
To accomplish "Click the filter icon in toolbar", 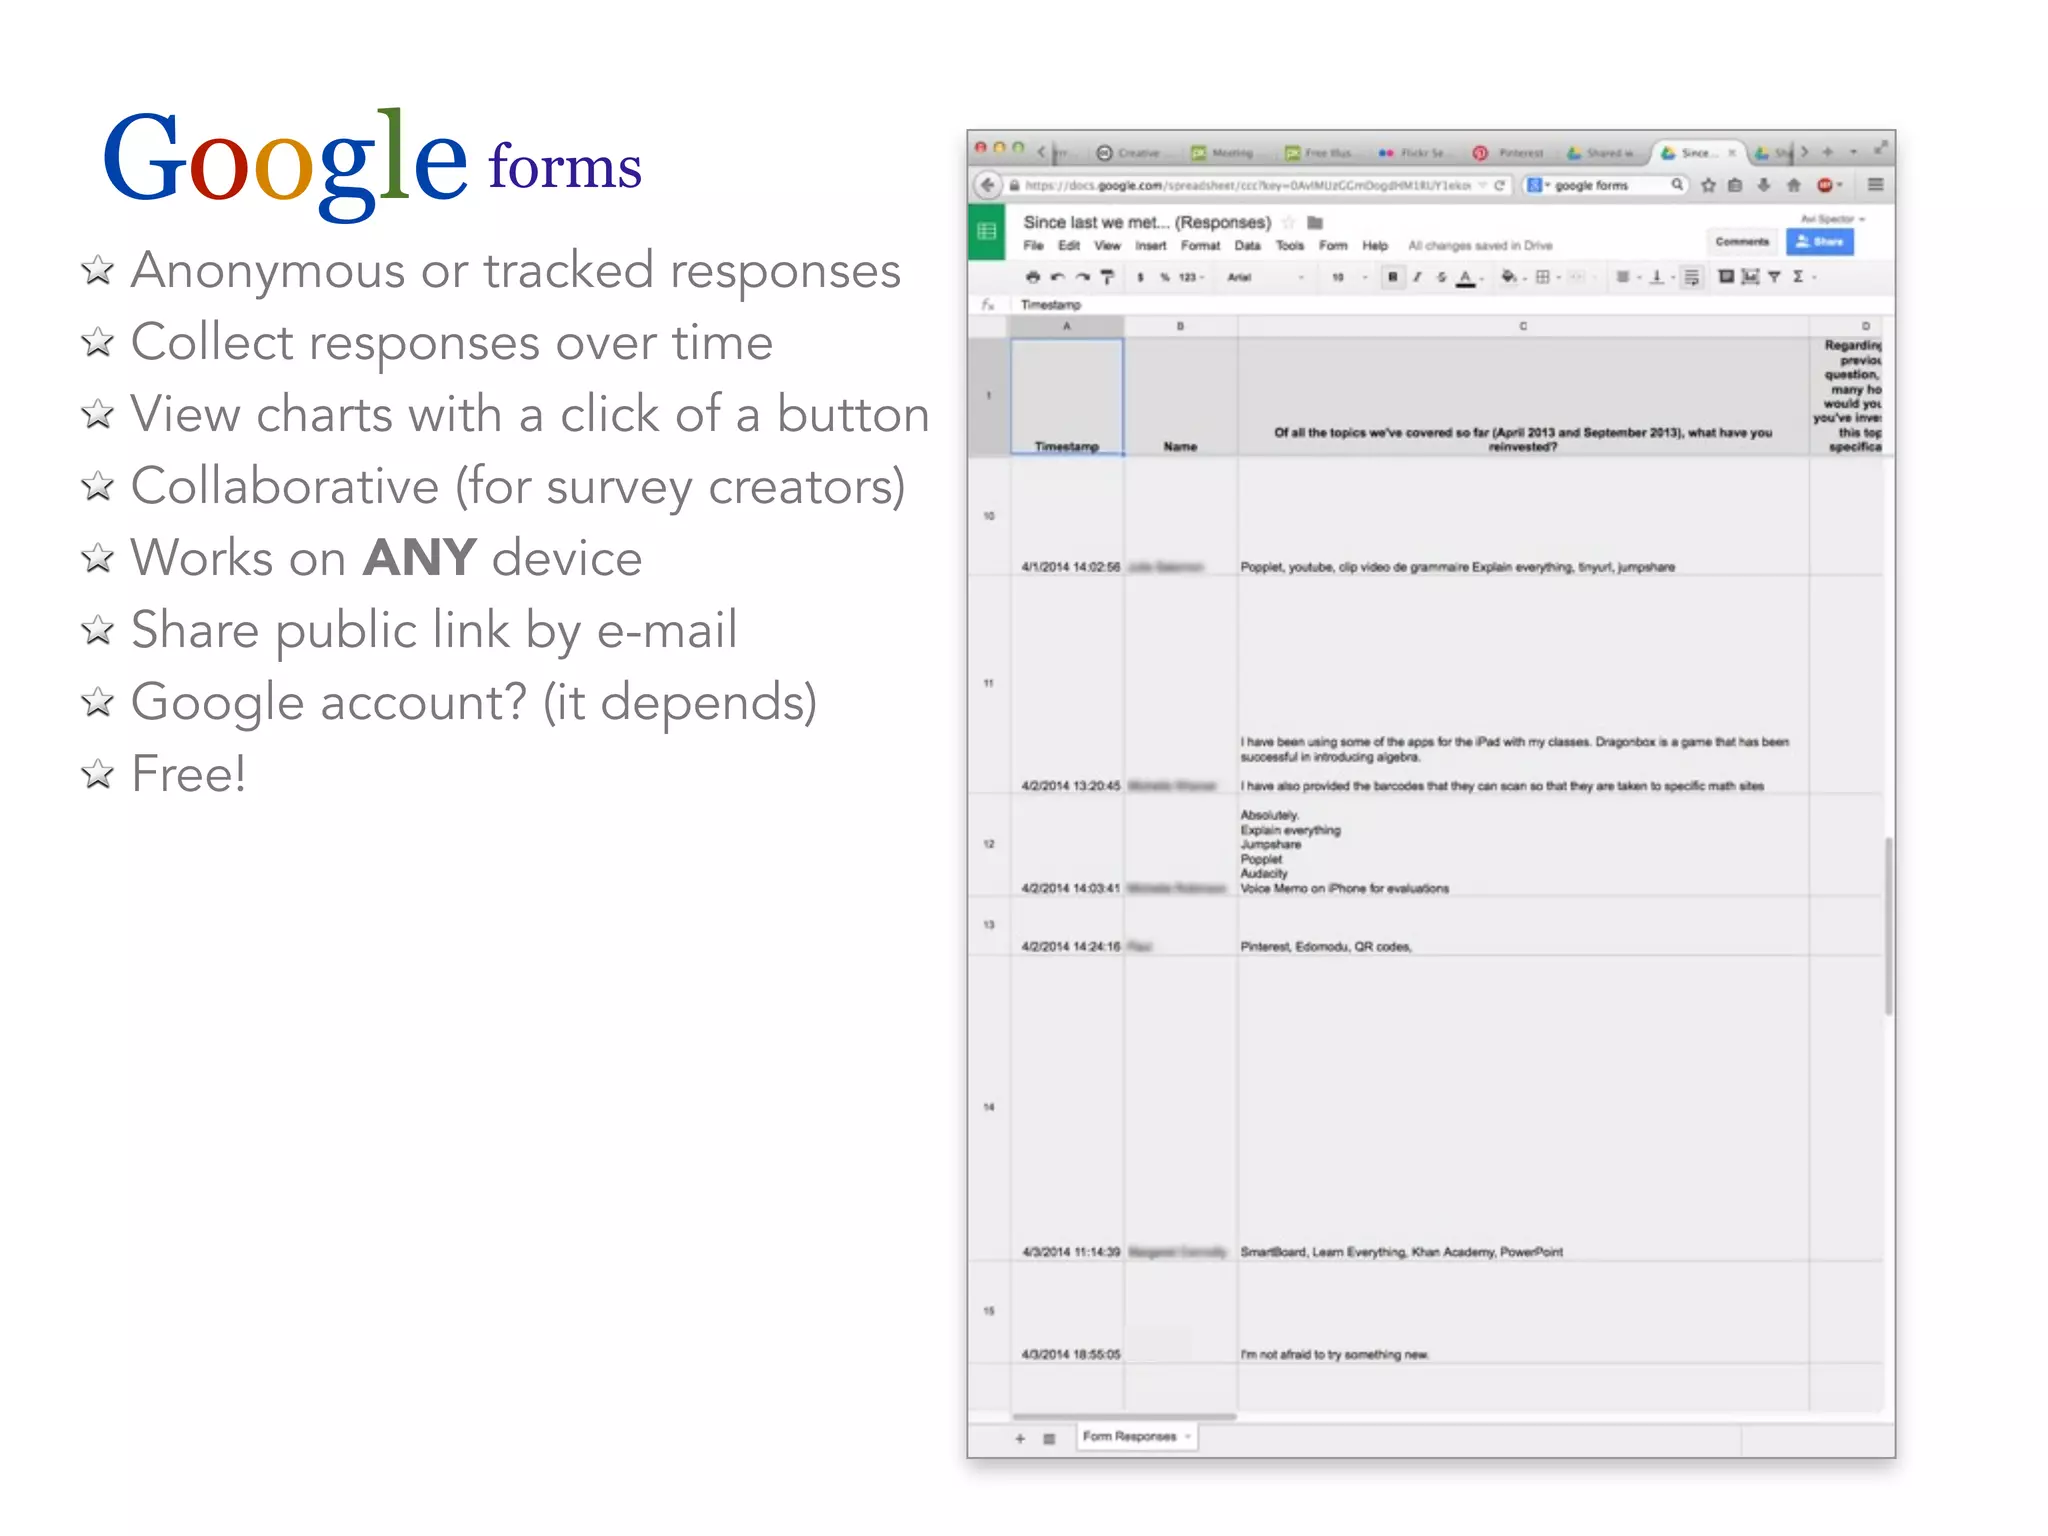I will (x=1774, y=277).
